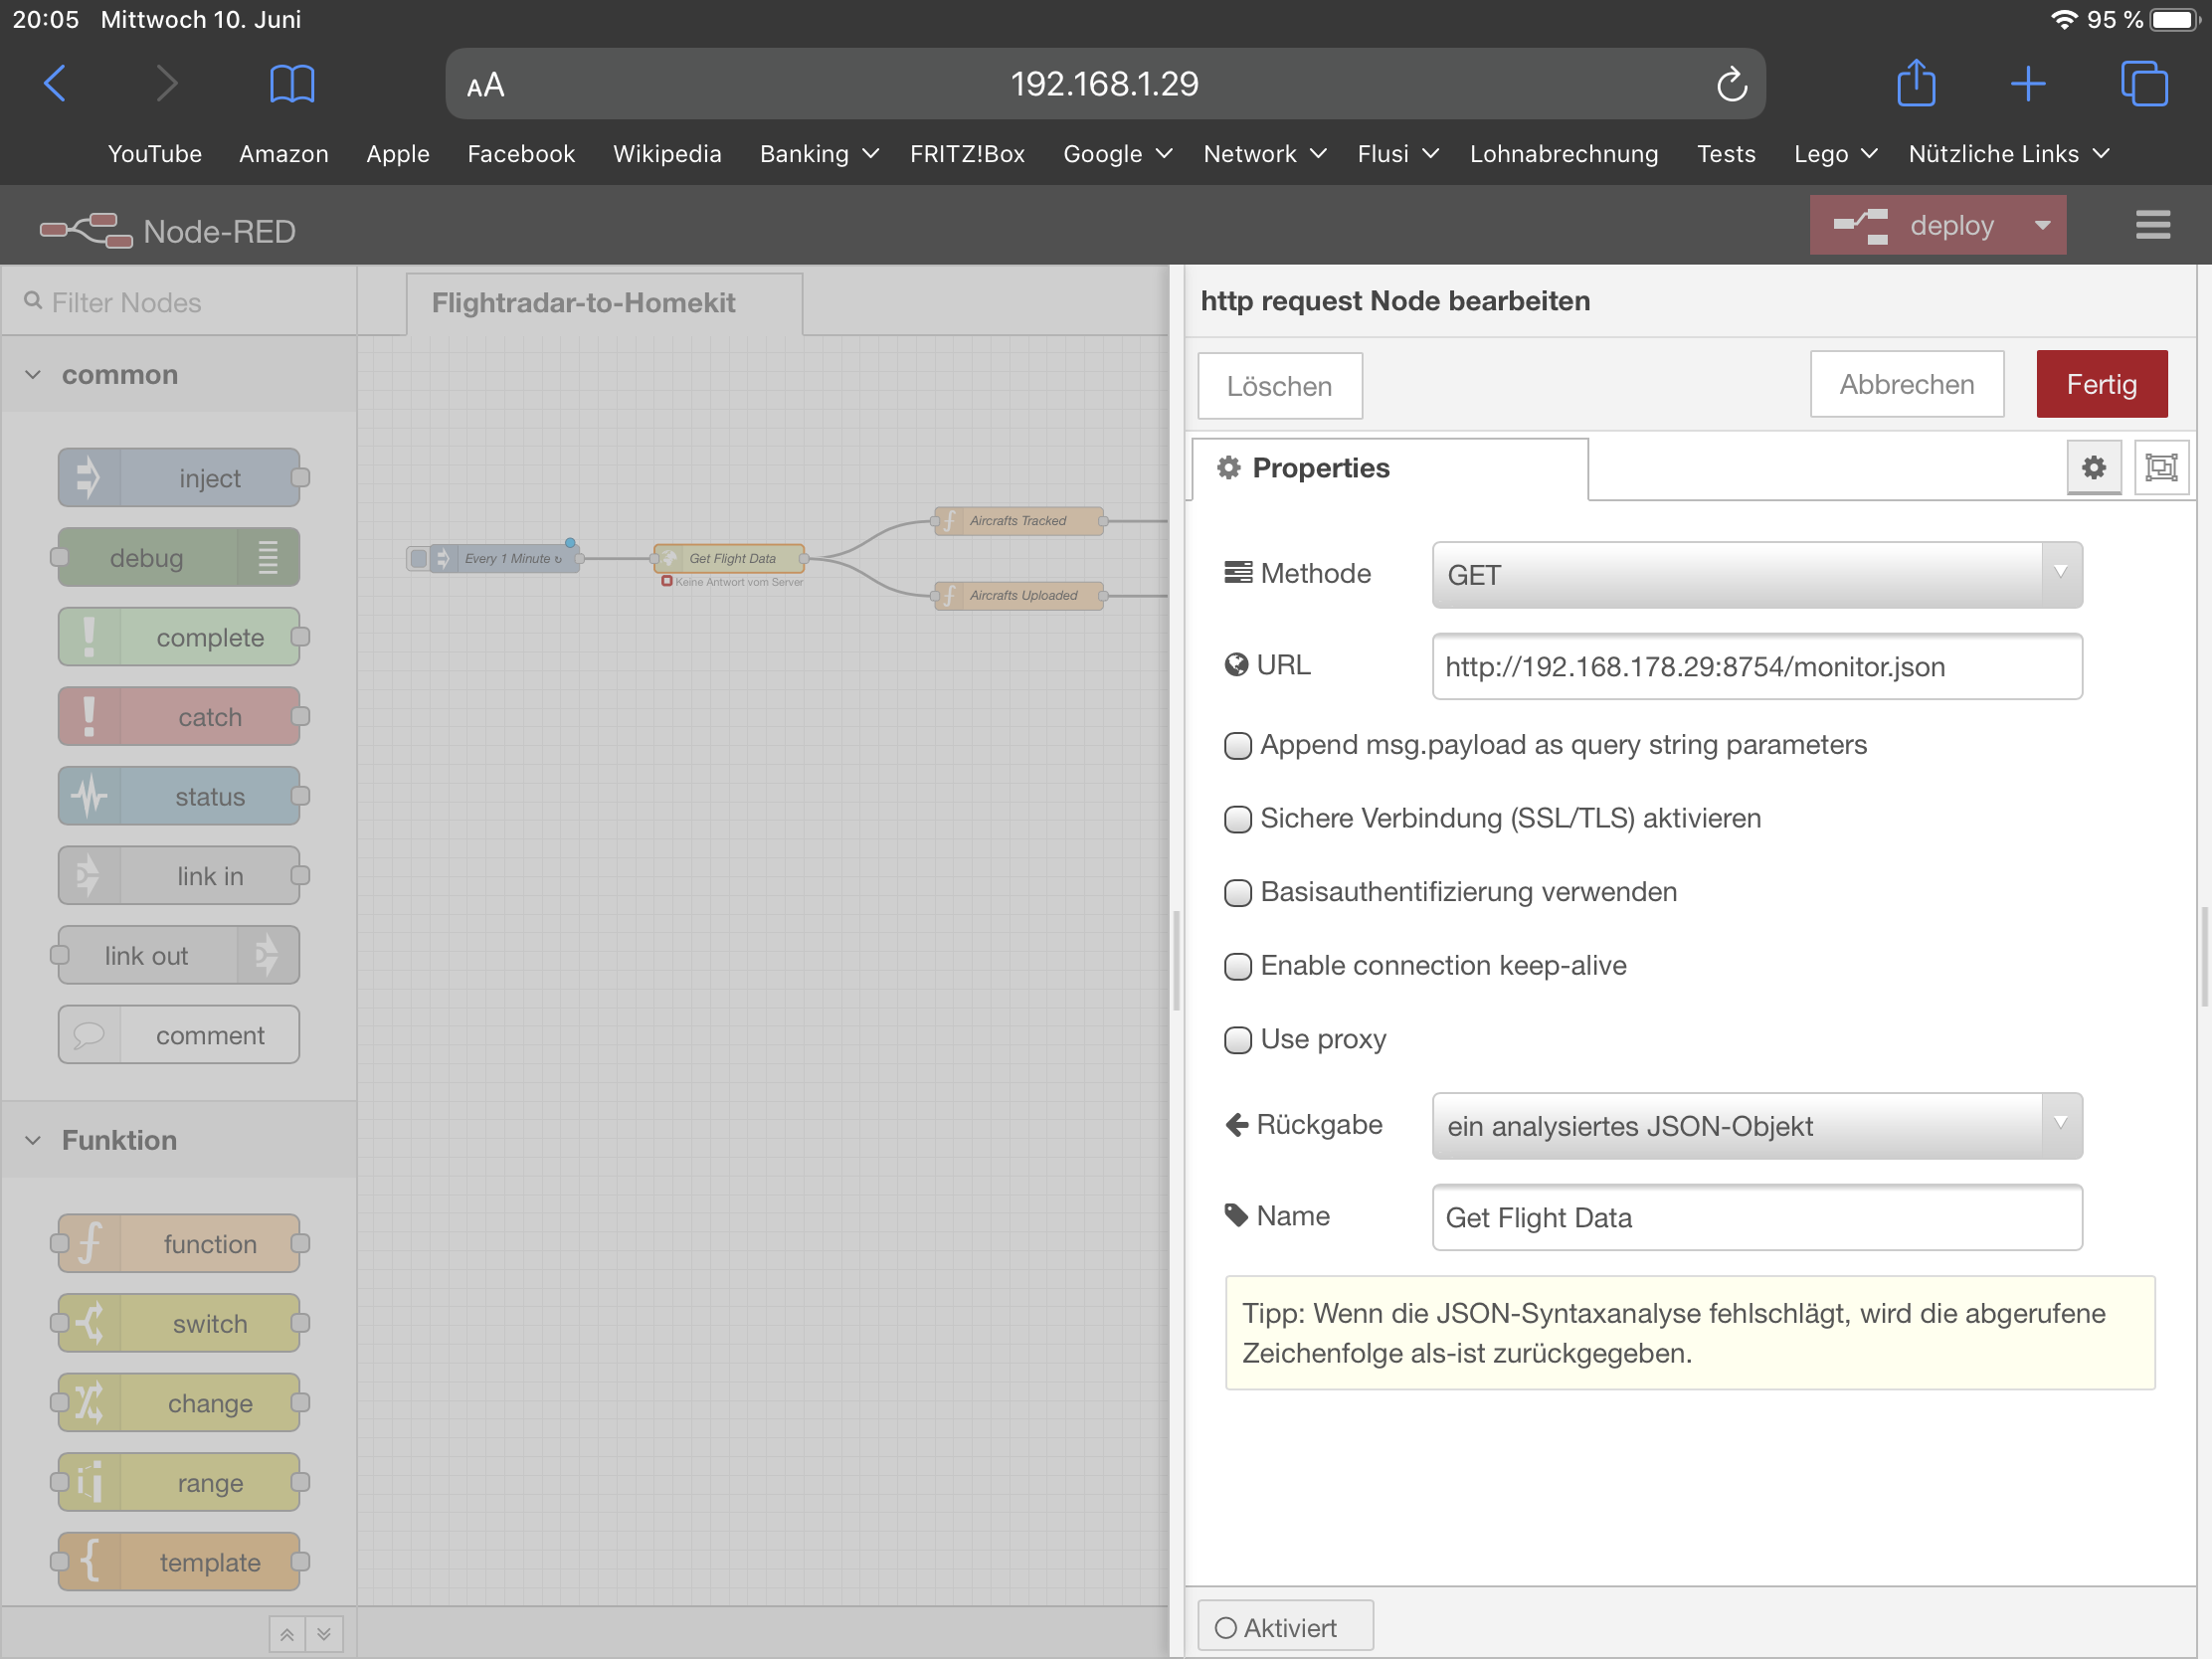
Task: Toggle the Aktiviert node state
Action: (1284, 1627)
